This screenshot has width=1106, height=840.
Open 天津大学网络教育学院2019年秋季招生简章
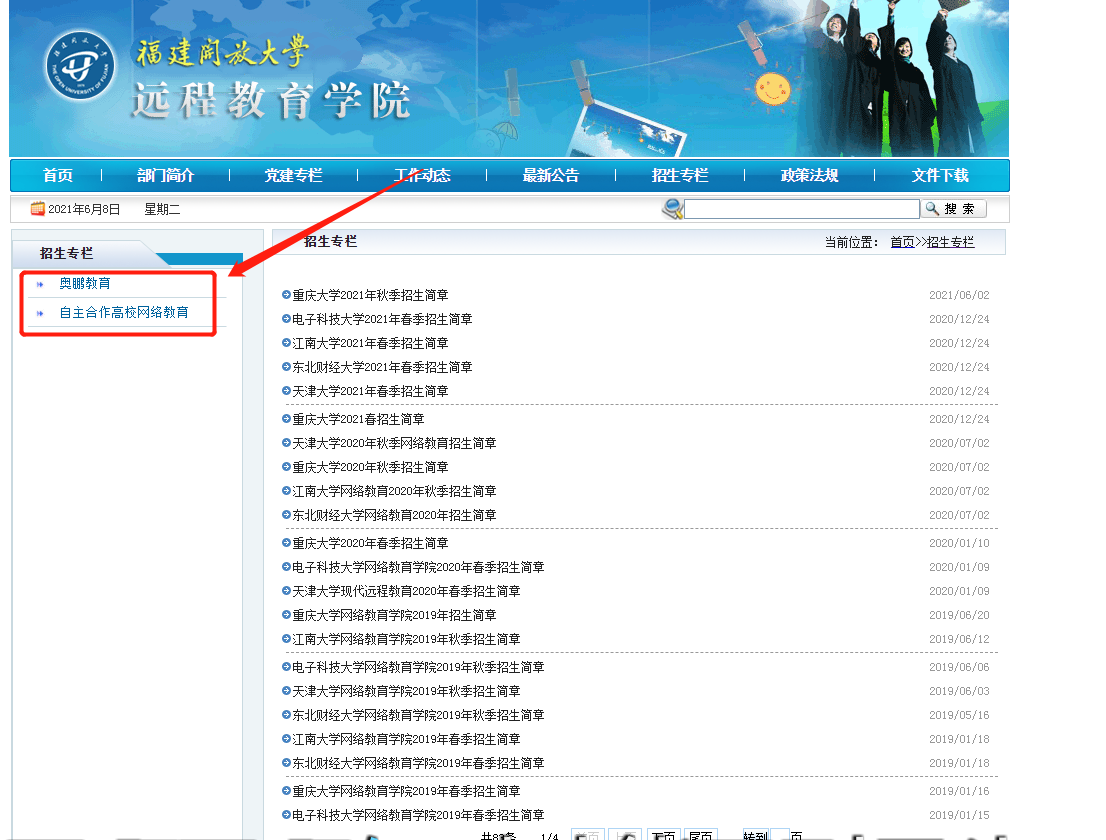pos(406,691)
